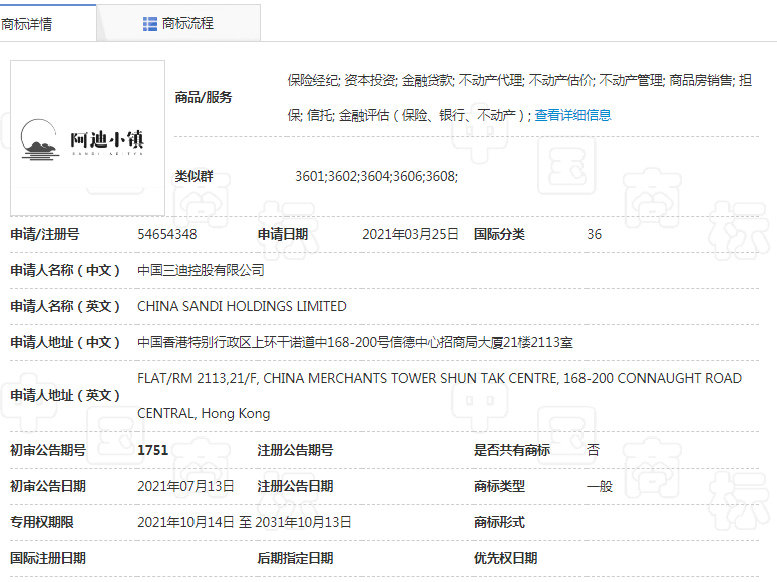
Task: Click the 商标类型 value 一般
Action: [600, 486]
